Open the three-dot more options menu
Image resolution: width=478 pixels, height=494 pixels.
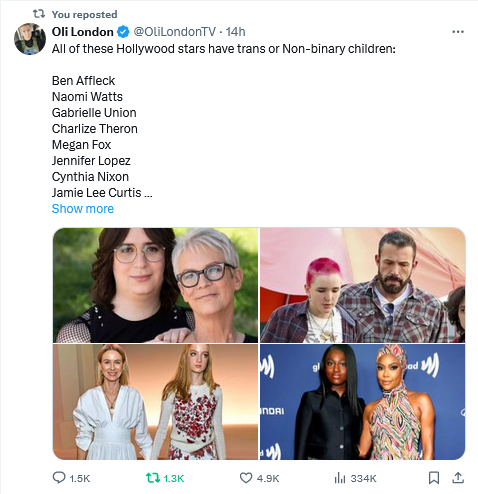[x=458, y=32]
